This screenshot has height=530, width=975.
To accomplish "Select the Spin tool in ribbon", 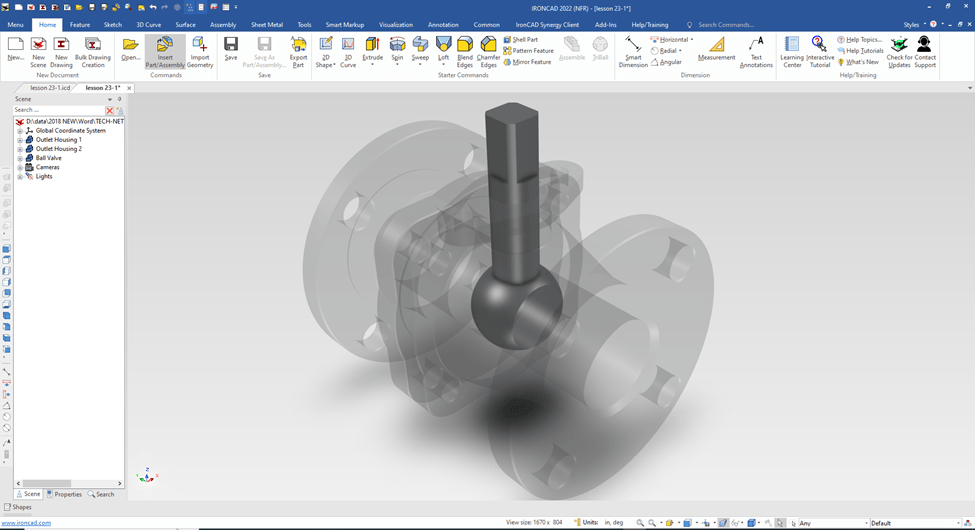I will point(397,46).
